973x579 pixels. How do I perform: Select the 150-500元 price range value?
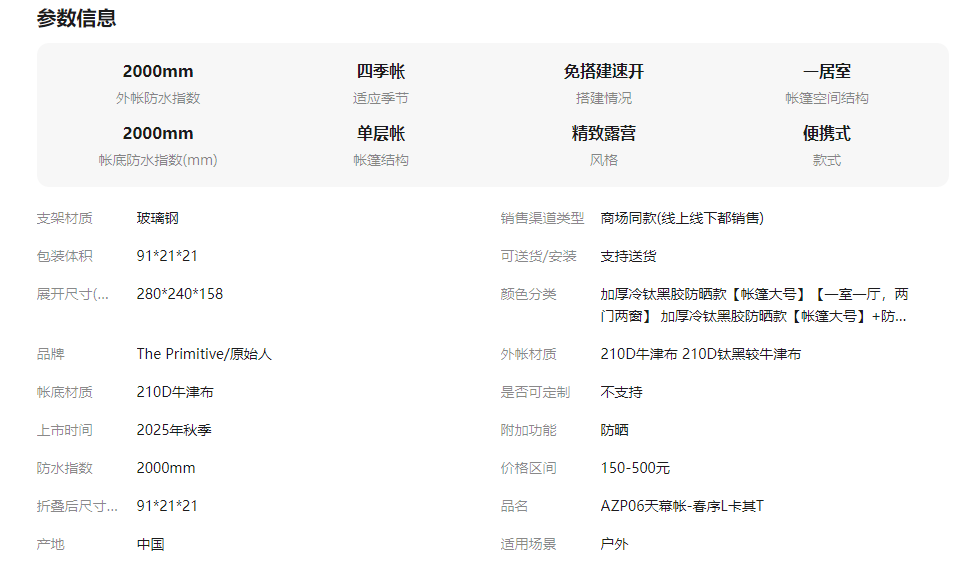(635, 468)
